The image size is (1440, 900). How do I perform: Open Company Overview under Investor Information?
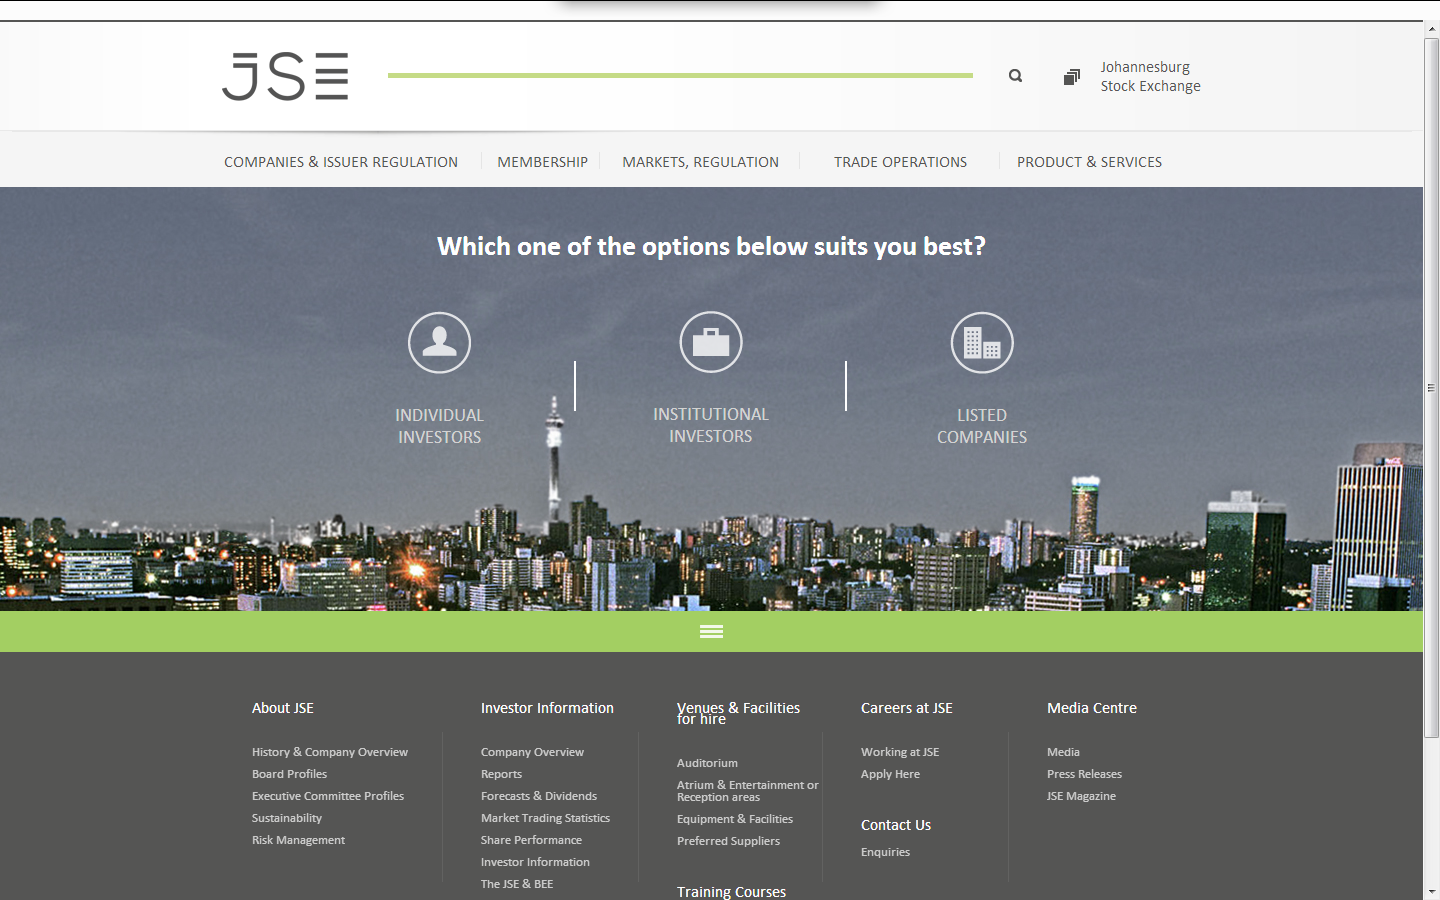pos(532,752)
